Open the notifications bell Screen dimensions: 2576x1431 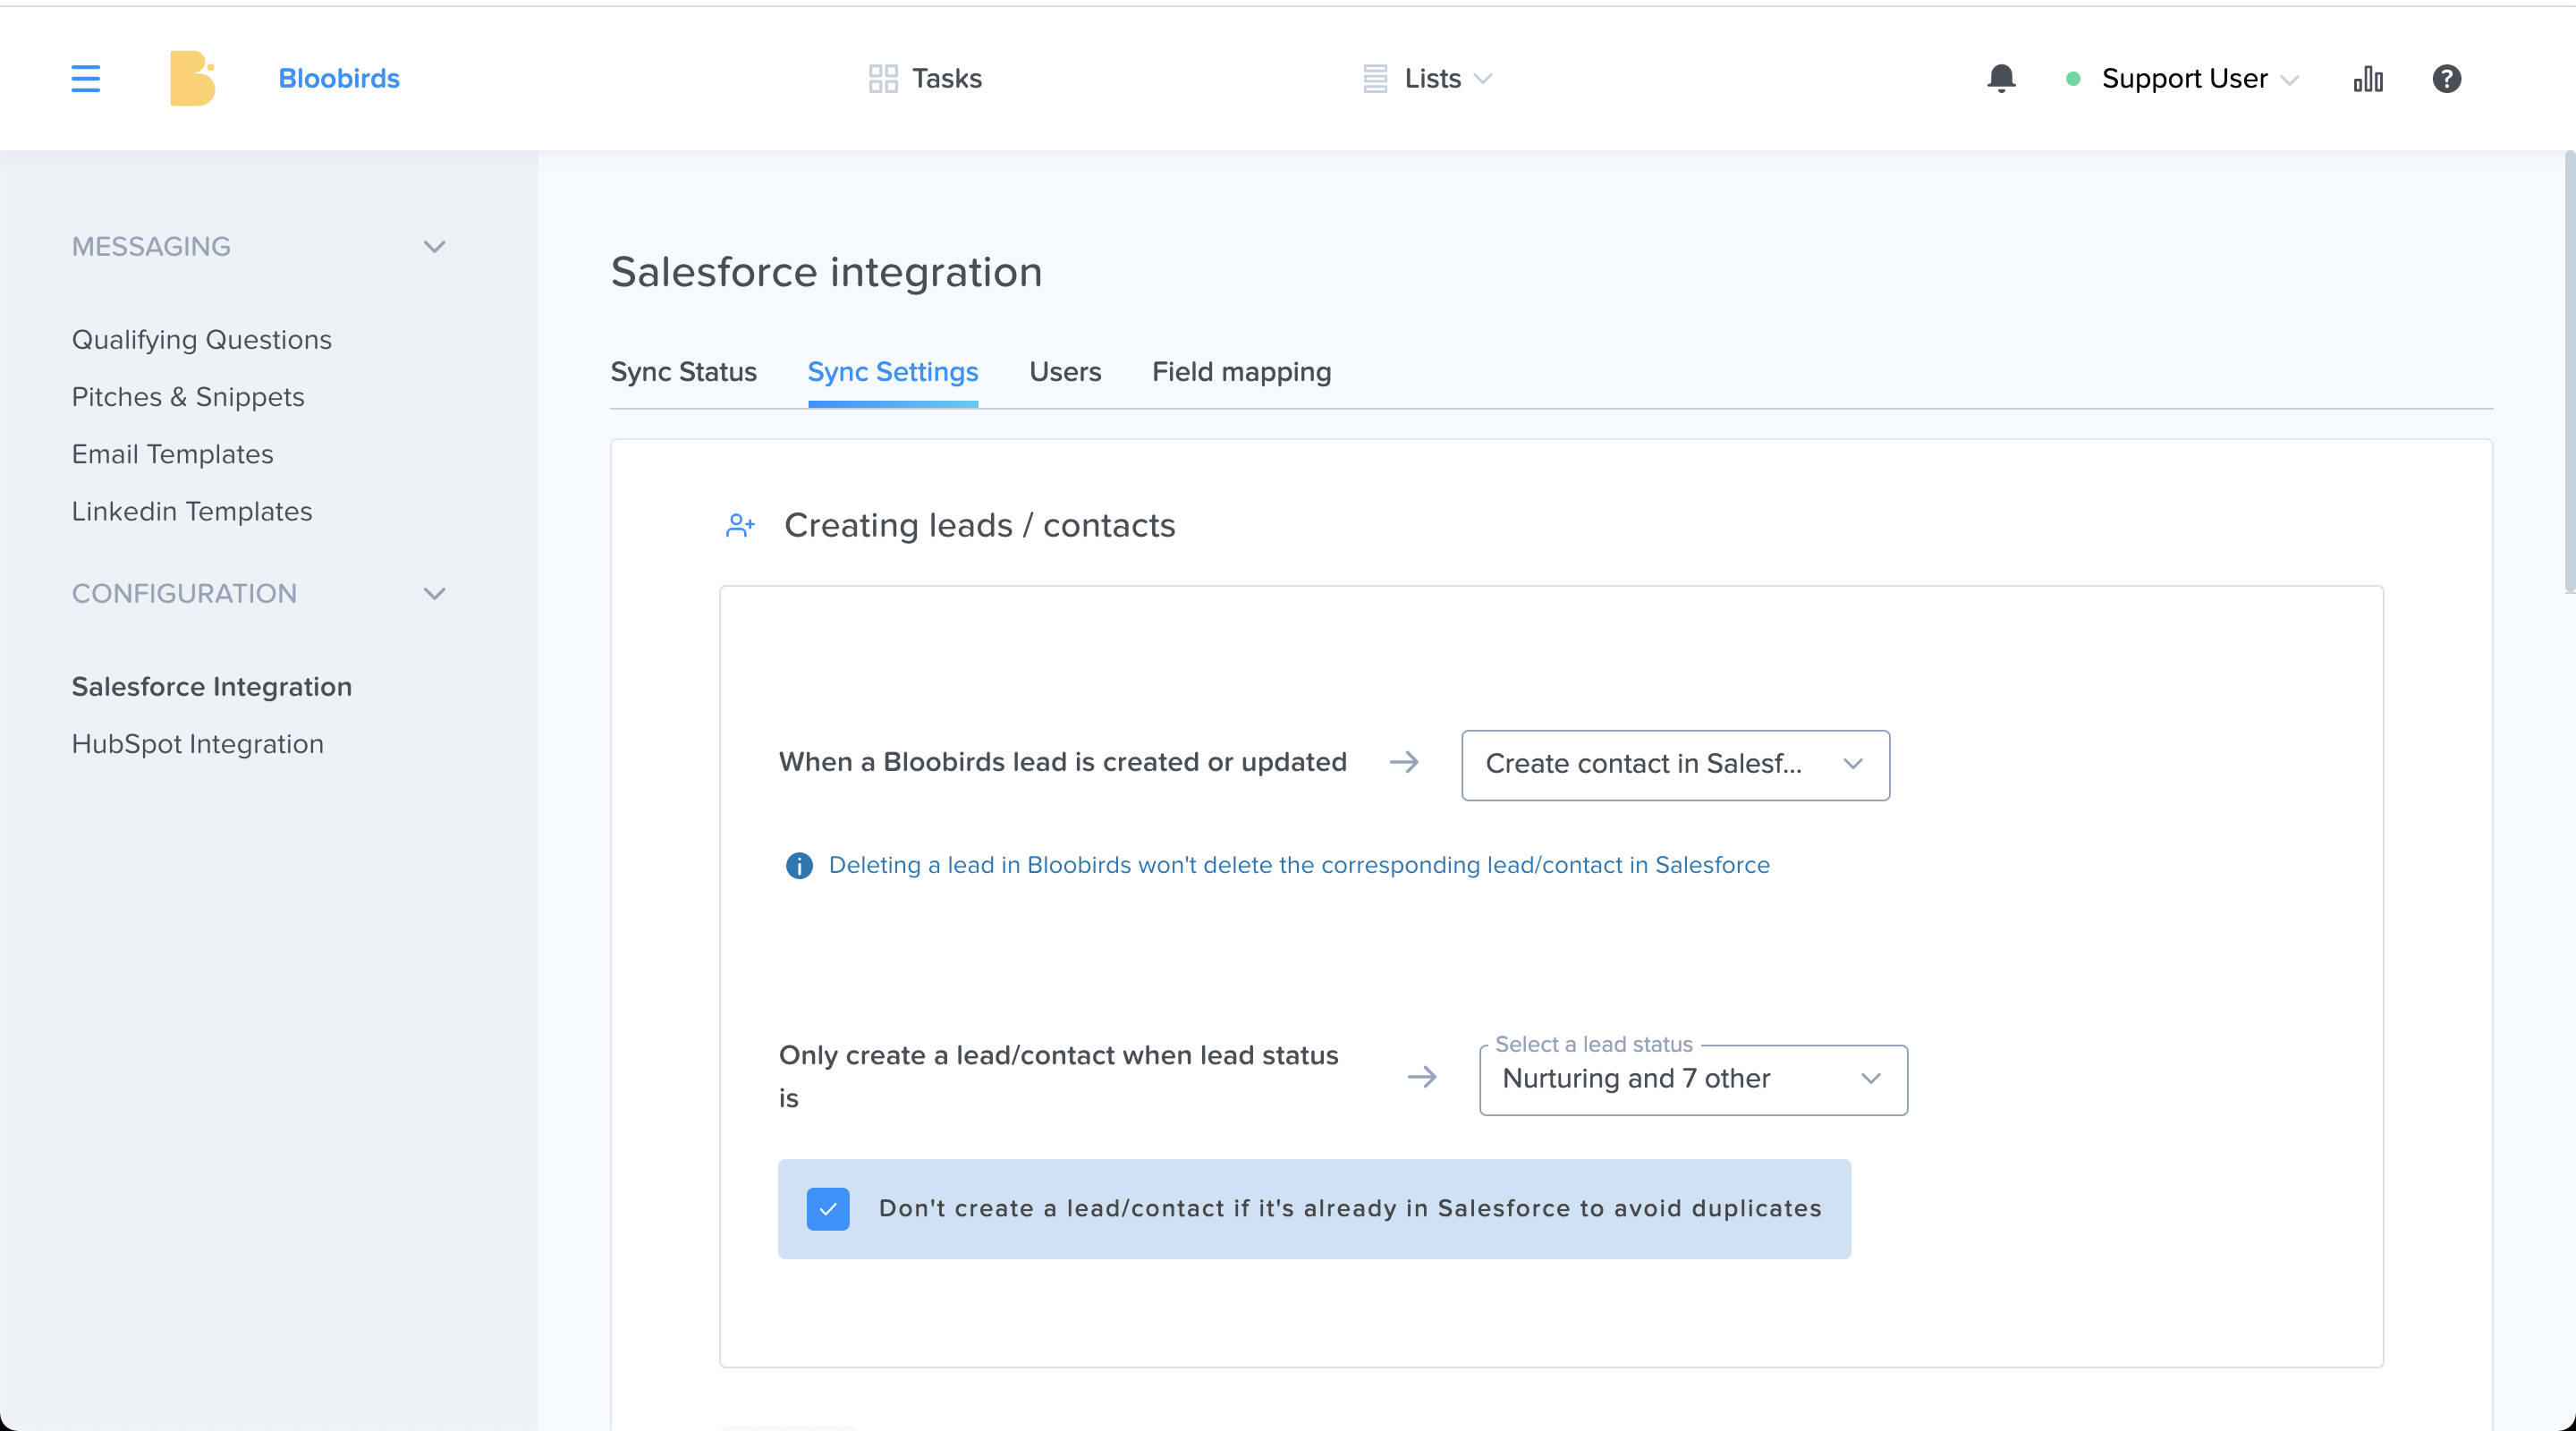pos(2001,78)
